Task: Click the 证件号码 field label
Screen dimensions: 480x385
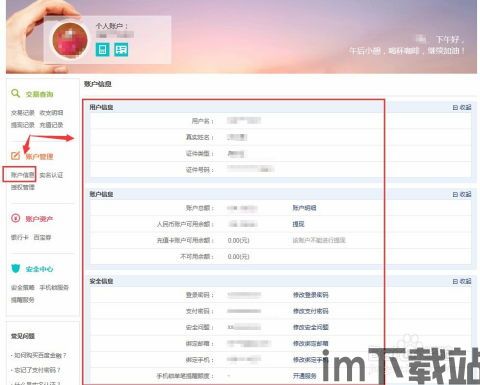Action: 200,170
